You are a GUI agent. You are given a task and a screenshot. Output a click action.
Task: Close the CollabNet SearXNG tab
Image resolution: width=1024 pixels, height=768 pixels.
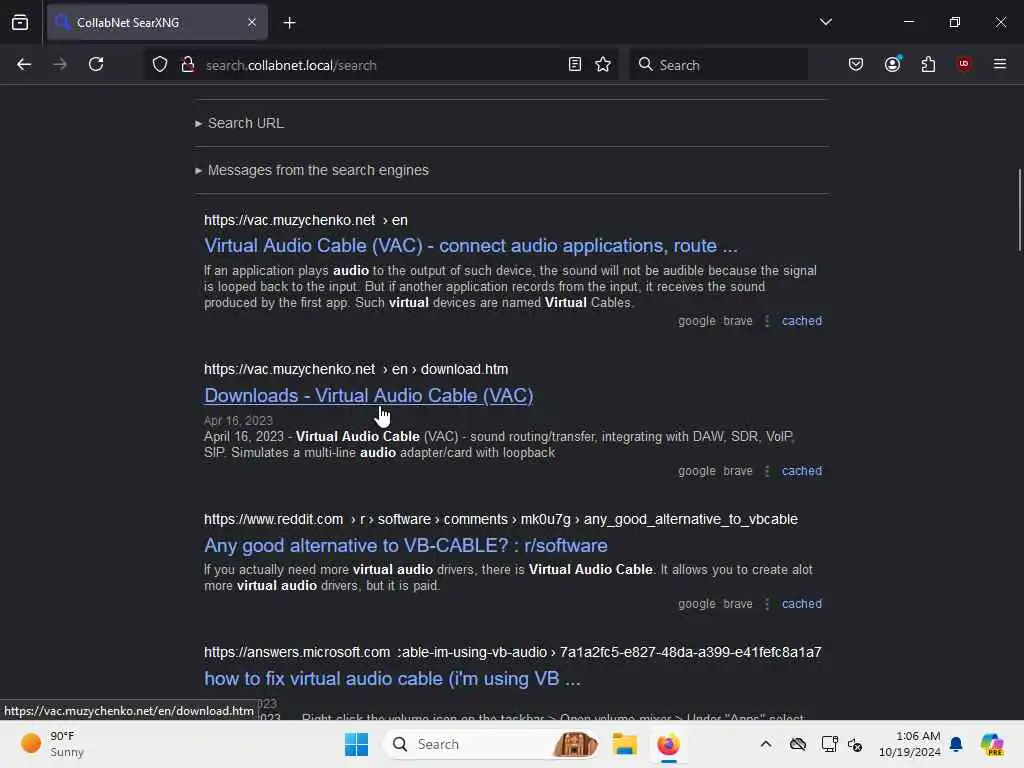251,22
